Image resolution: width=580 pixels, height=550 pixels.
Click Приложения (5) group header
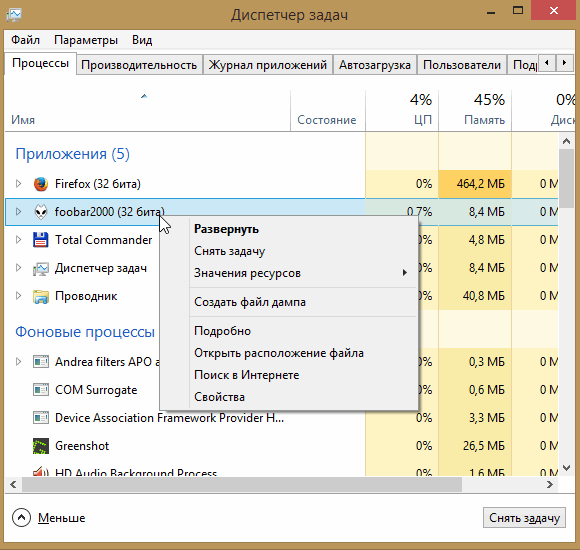[72, 154]
